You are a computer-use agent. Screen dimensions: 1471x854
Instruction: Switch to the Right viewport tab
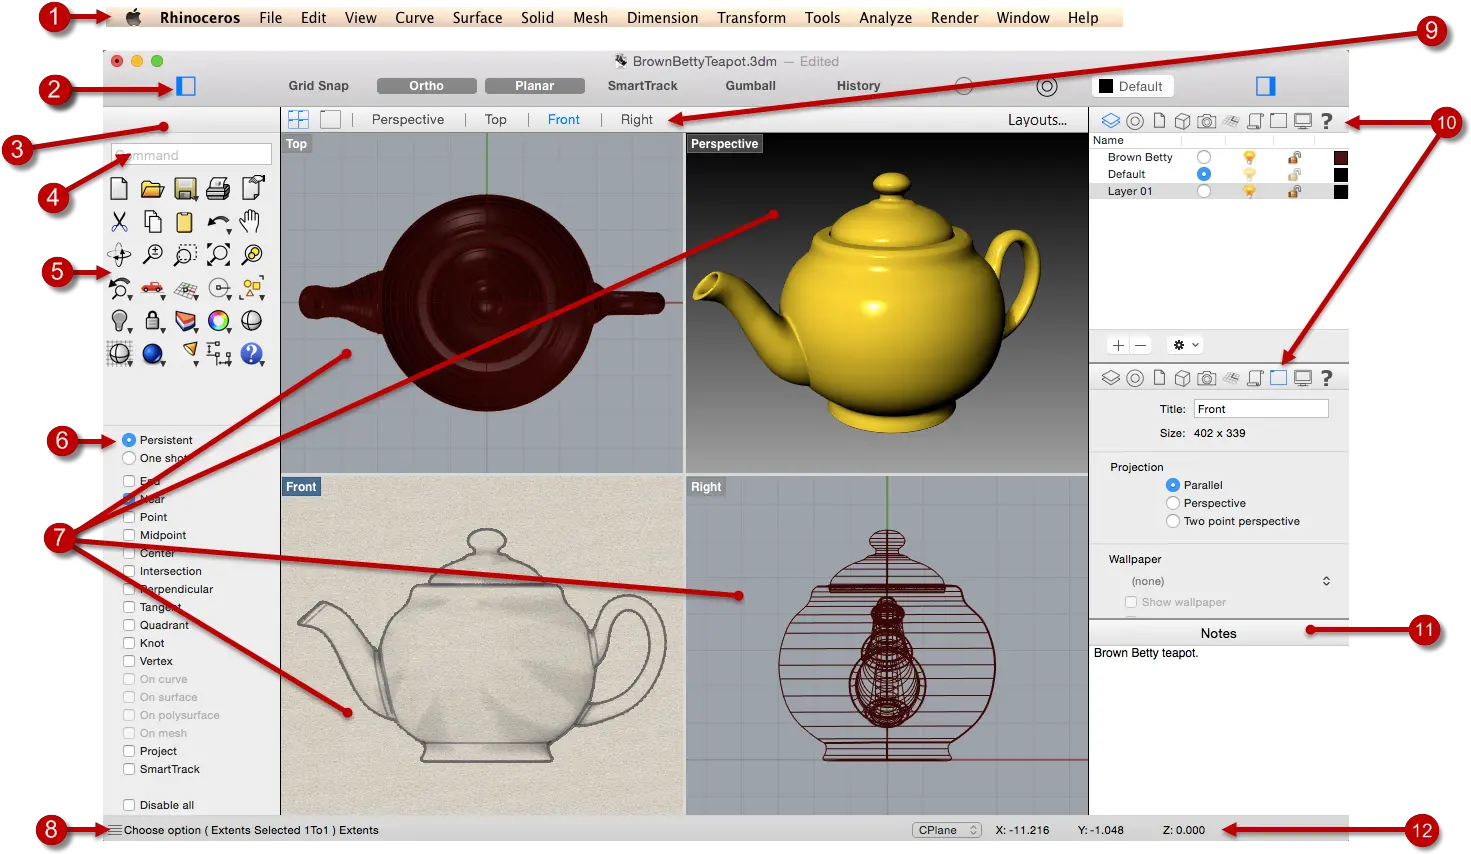[x=636, y=119]
